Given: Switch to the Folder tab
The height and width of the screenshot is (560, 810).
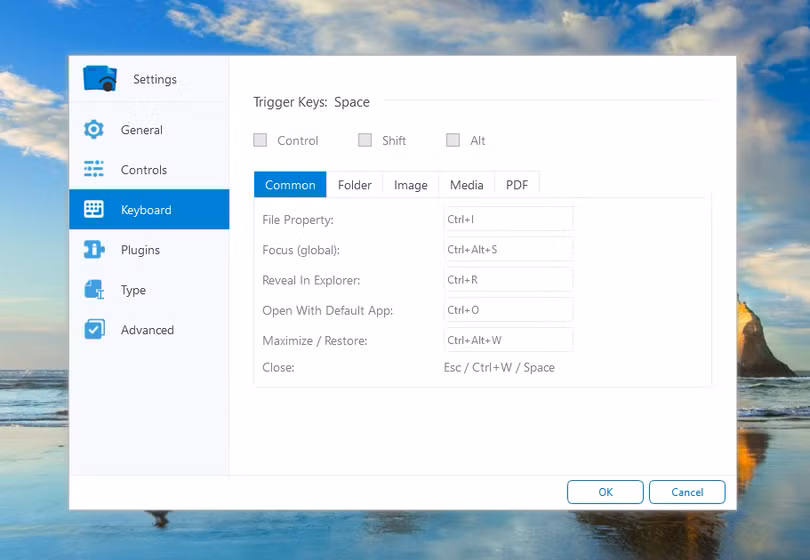Looking at the screenshot, I should pyautogui.click(x=355, y=185).
